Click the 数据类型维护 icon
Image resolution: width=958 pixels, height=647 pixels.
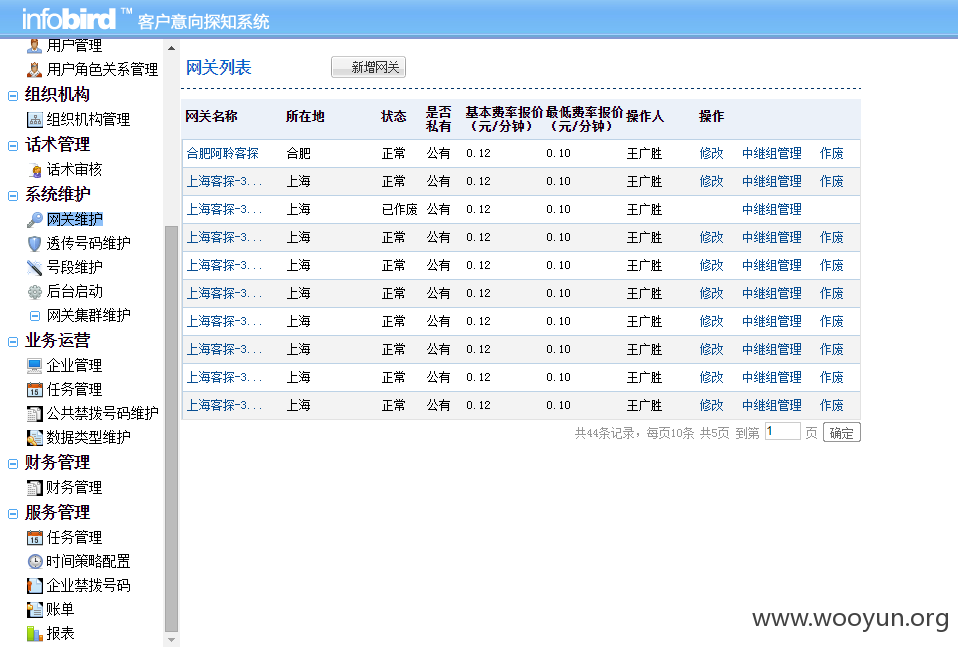click(35, 438)
